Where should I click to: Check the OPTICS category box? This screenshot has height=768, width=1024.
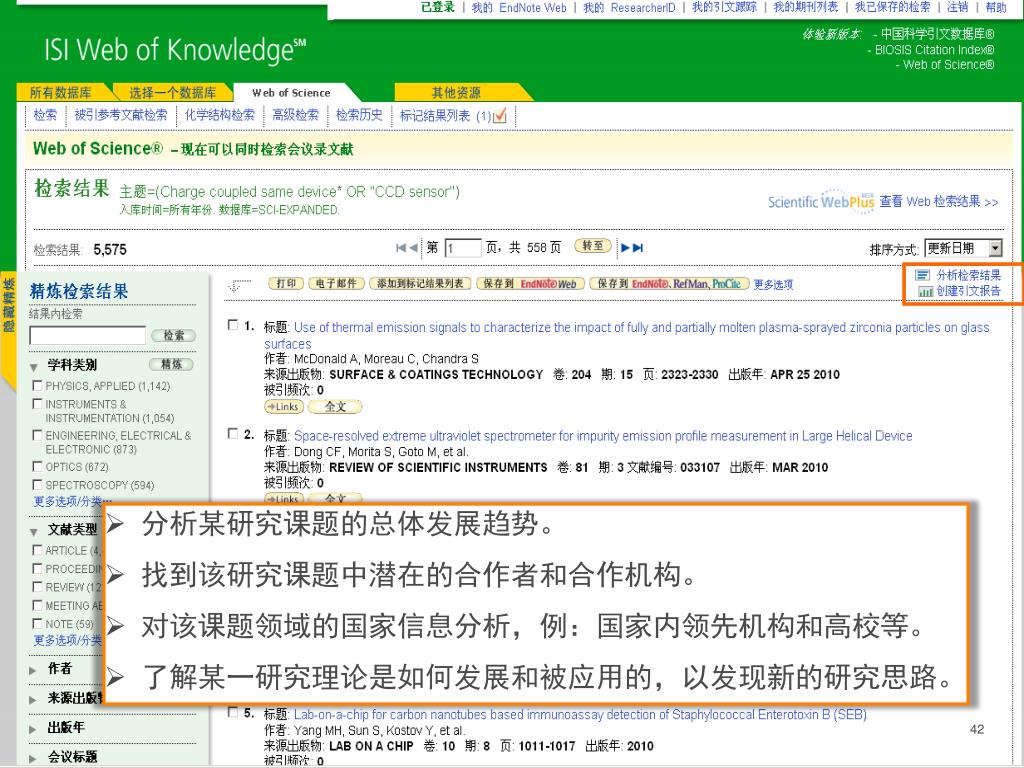(x=37, y=467)
